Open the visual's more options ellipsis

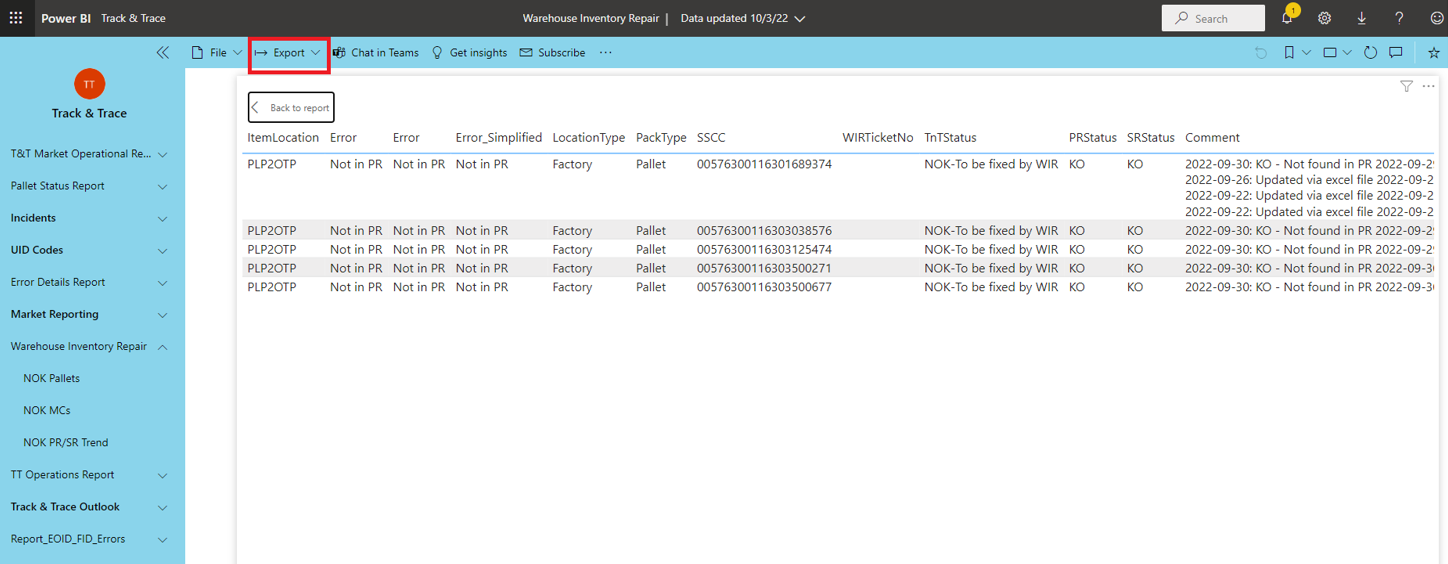point(1428,87)
